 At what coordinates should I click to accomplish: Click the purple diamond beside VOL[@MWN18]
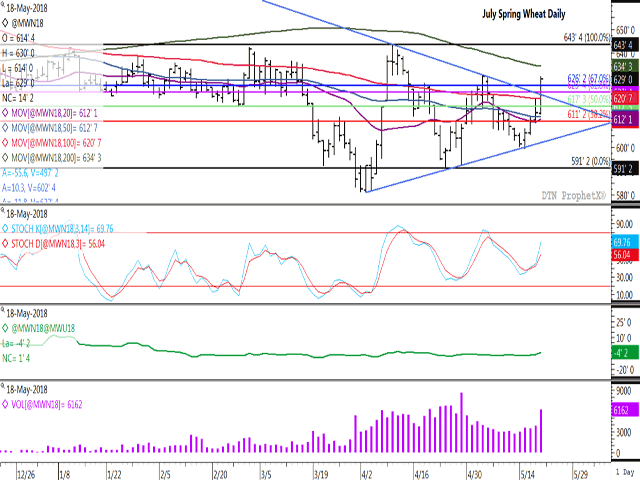tap(5, 404)
